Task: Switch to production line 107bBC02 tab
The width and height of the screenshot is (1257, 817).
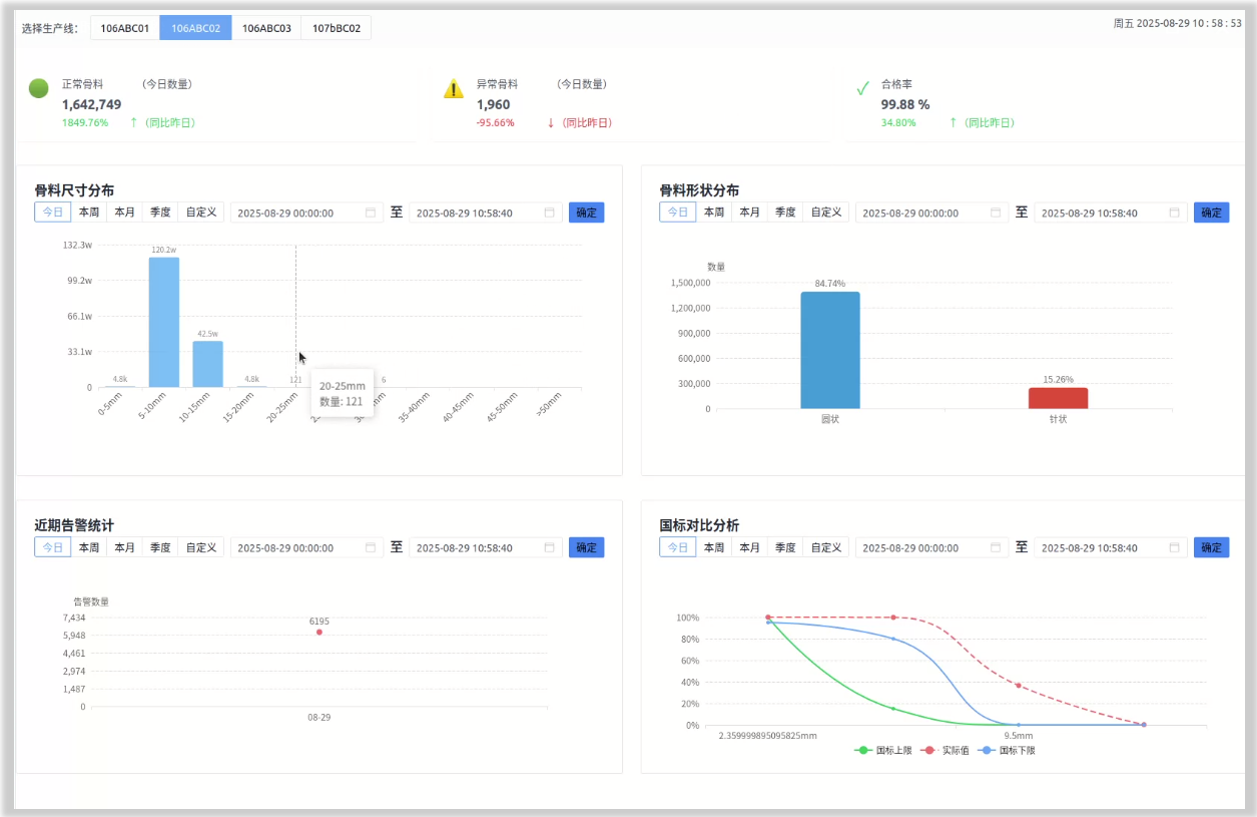Action: coord(336,28)
